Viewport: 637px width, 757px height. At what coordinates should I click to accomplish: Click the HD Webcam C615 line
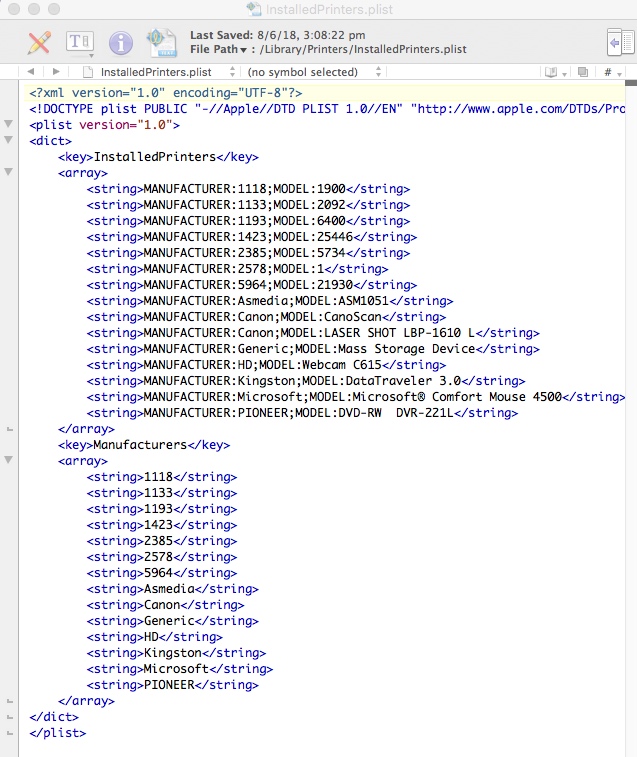coord(266,364)
